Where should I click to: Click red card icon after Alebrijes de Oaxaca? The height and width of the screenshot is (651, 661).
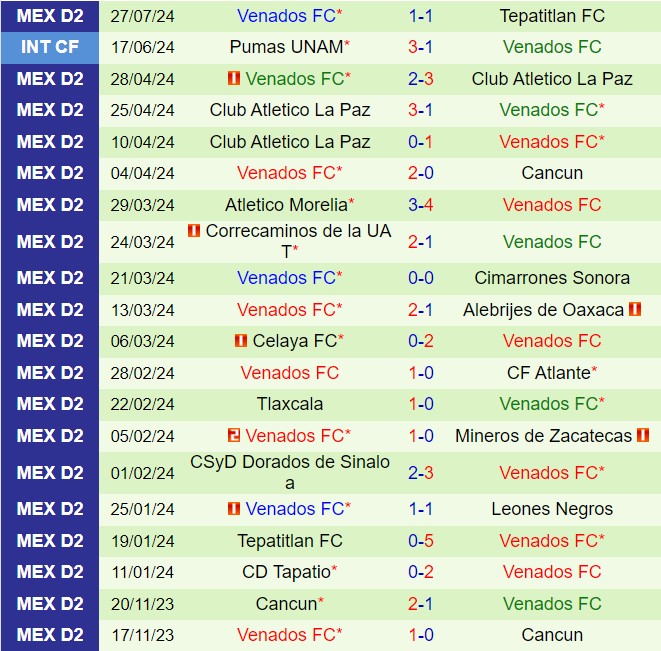pos(635,310)
